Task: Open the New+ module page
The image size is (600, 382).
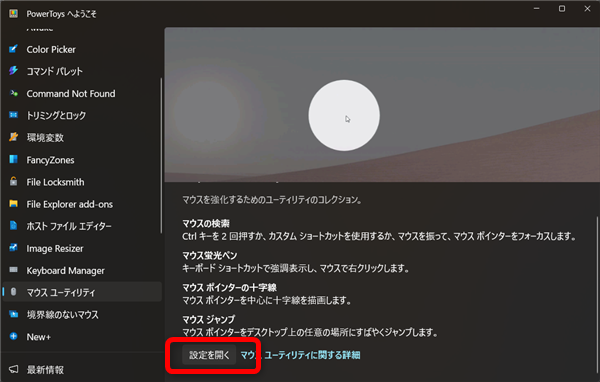Action: point(81,337)
